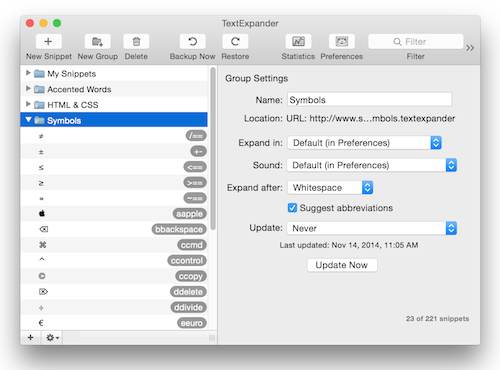Image resolution: width=500 pixels, height=370 pixels.
Task: Open the gear action menu
Action: [52, 338]
